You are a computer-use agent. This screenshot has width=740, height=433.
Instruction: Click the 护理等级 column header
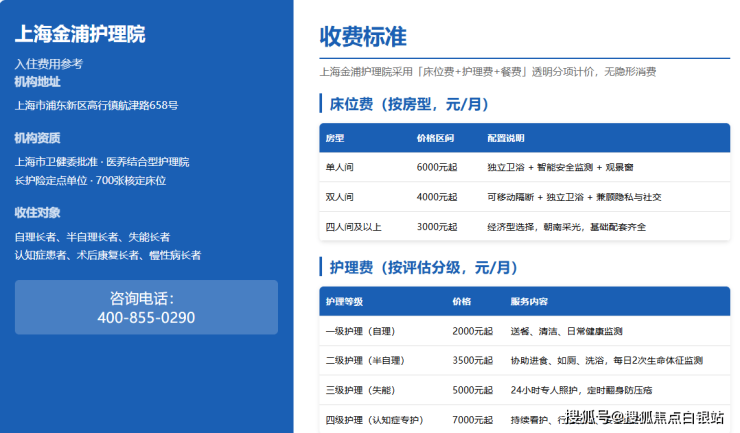pyautogui.click(x=344, y=302)
